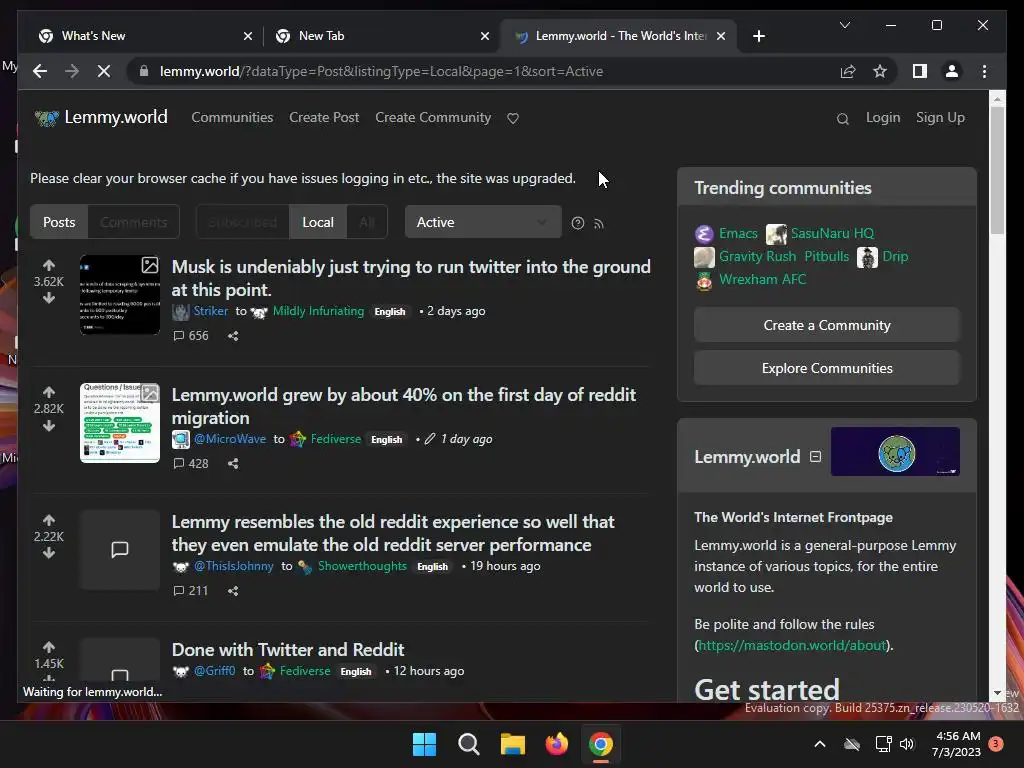Open the Wrexham AFC community link
This screenshot has height=768, width=1024.
(x=762, y=280)
